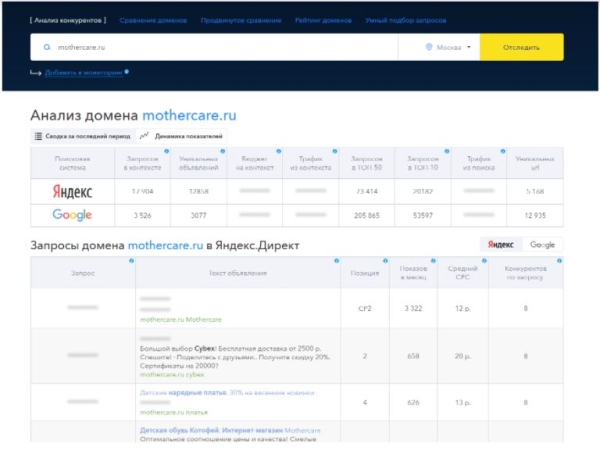Click the info icon on the Средний CPC header
Image resolution: width=600 pixels, height=450 pixels.
[484, 261]
